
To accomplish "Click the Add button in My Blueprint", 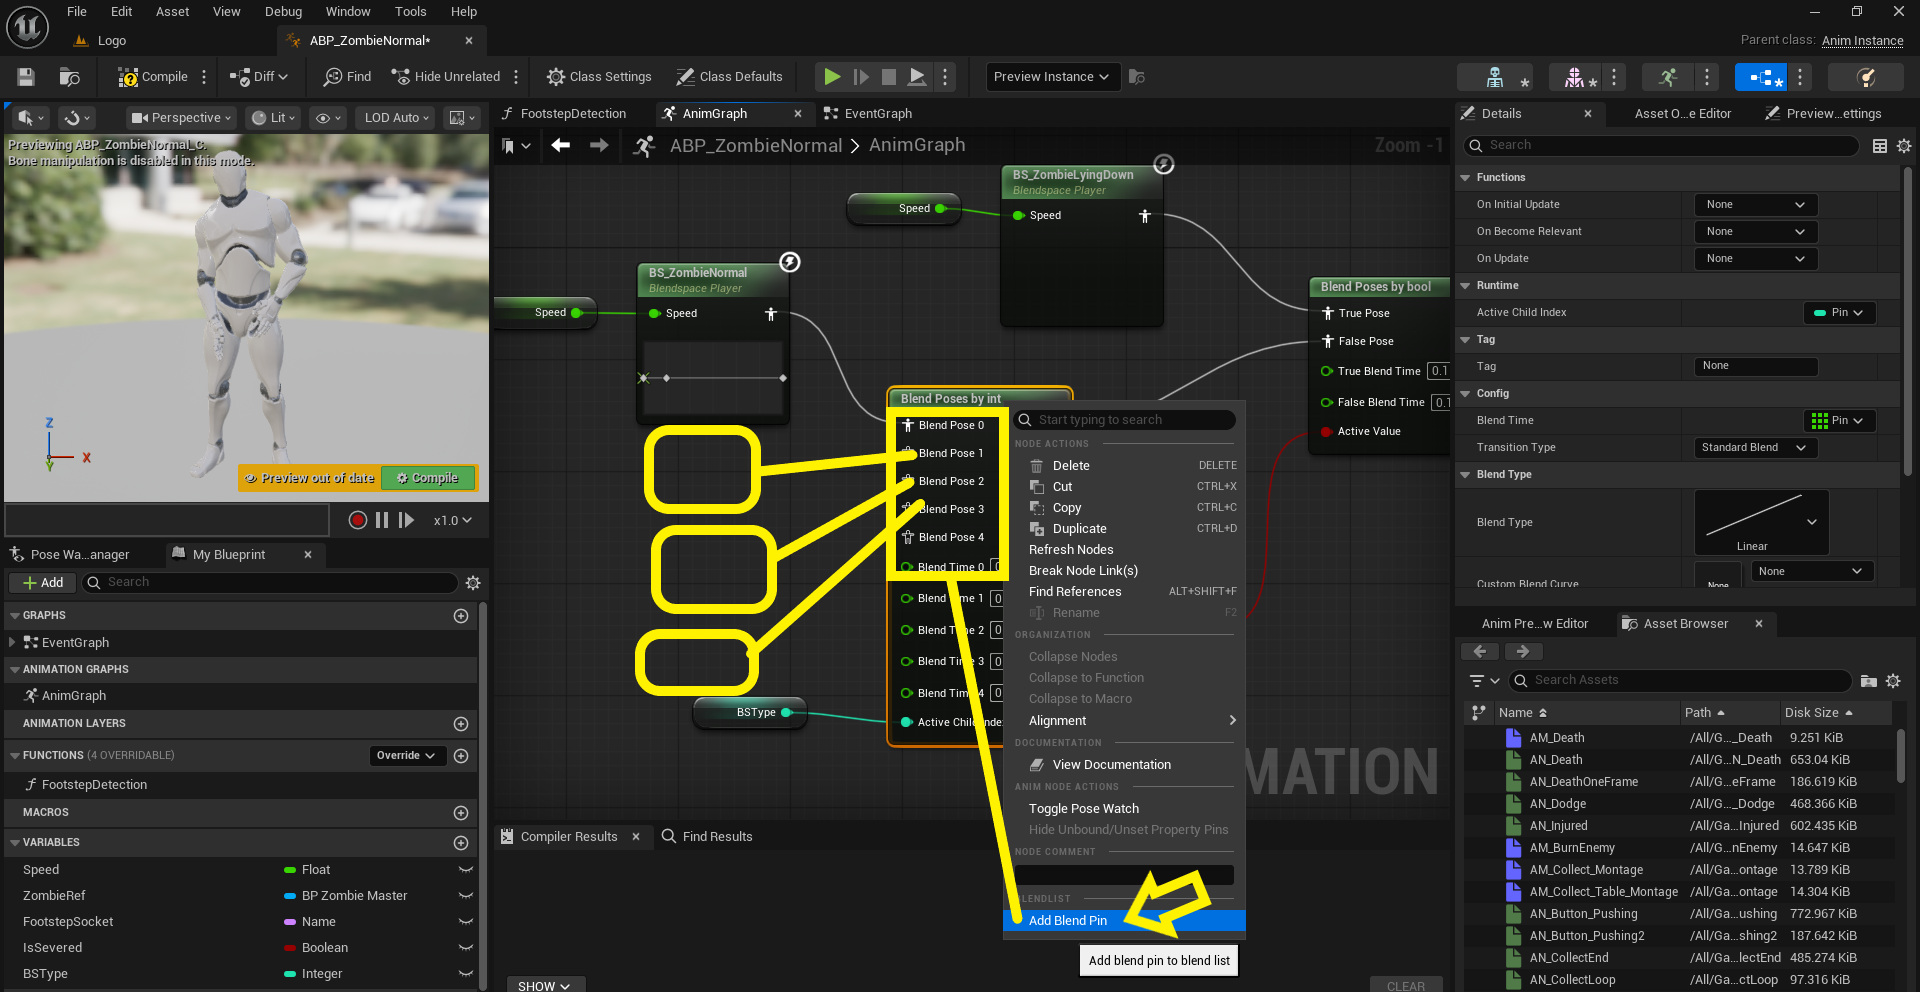I will [x=43, y=583].
